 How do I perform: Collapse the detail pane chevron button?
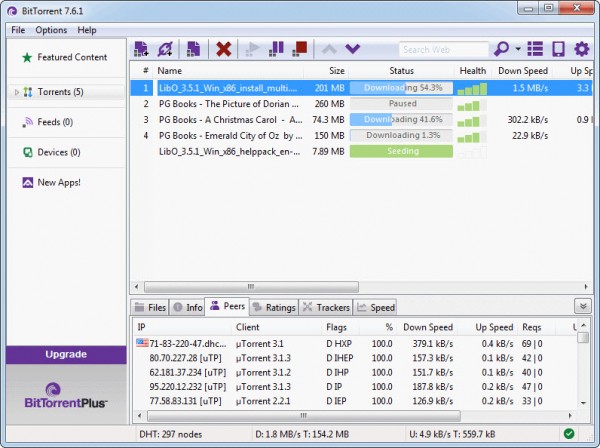(x=583, y=306)
